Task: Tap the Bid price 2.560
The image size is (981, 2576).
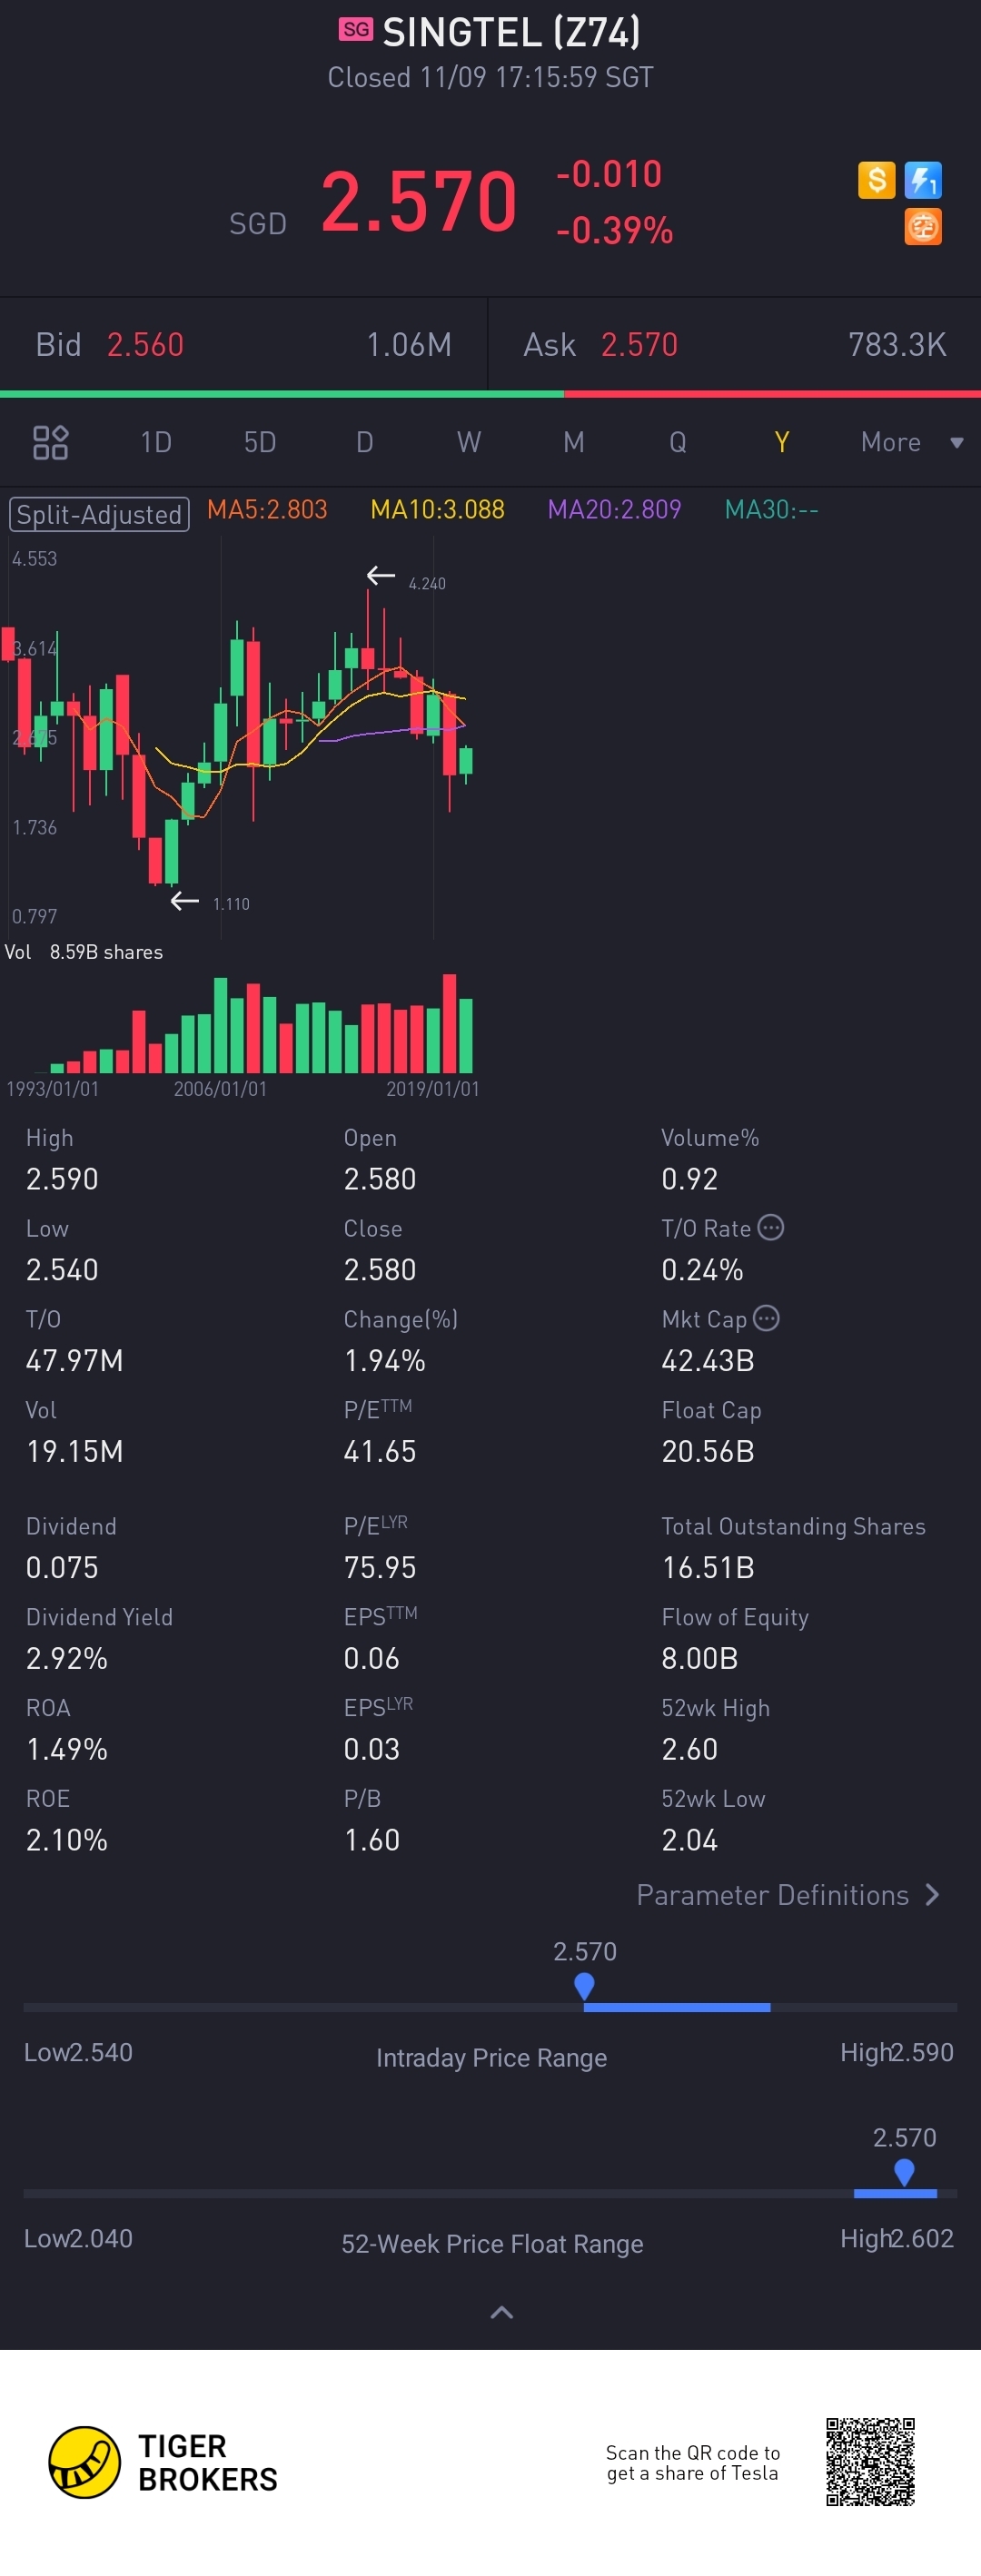Action: coord(145,345)
